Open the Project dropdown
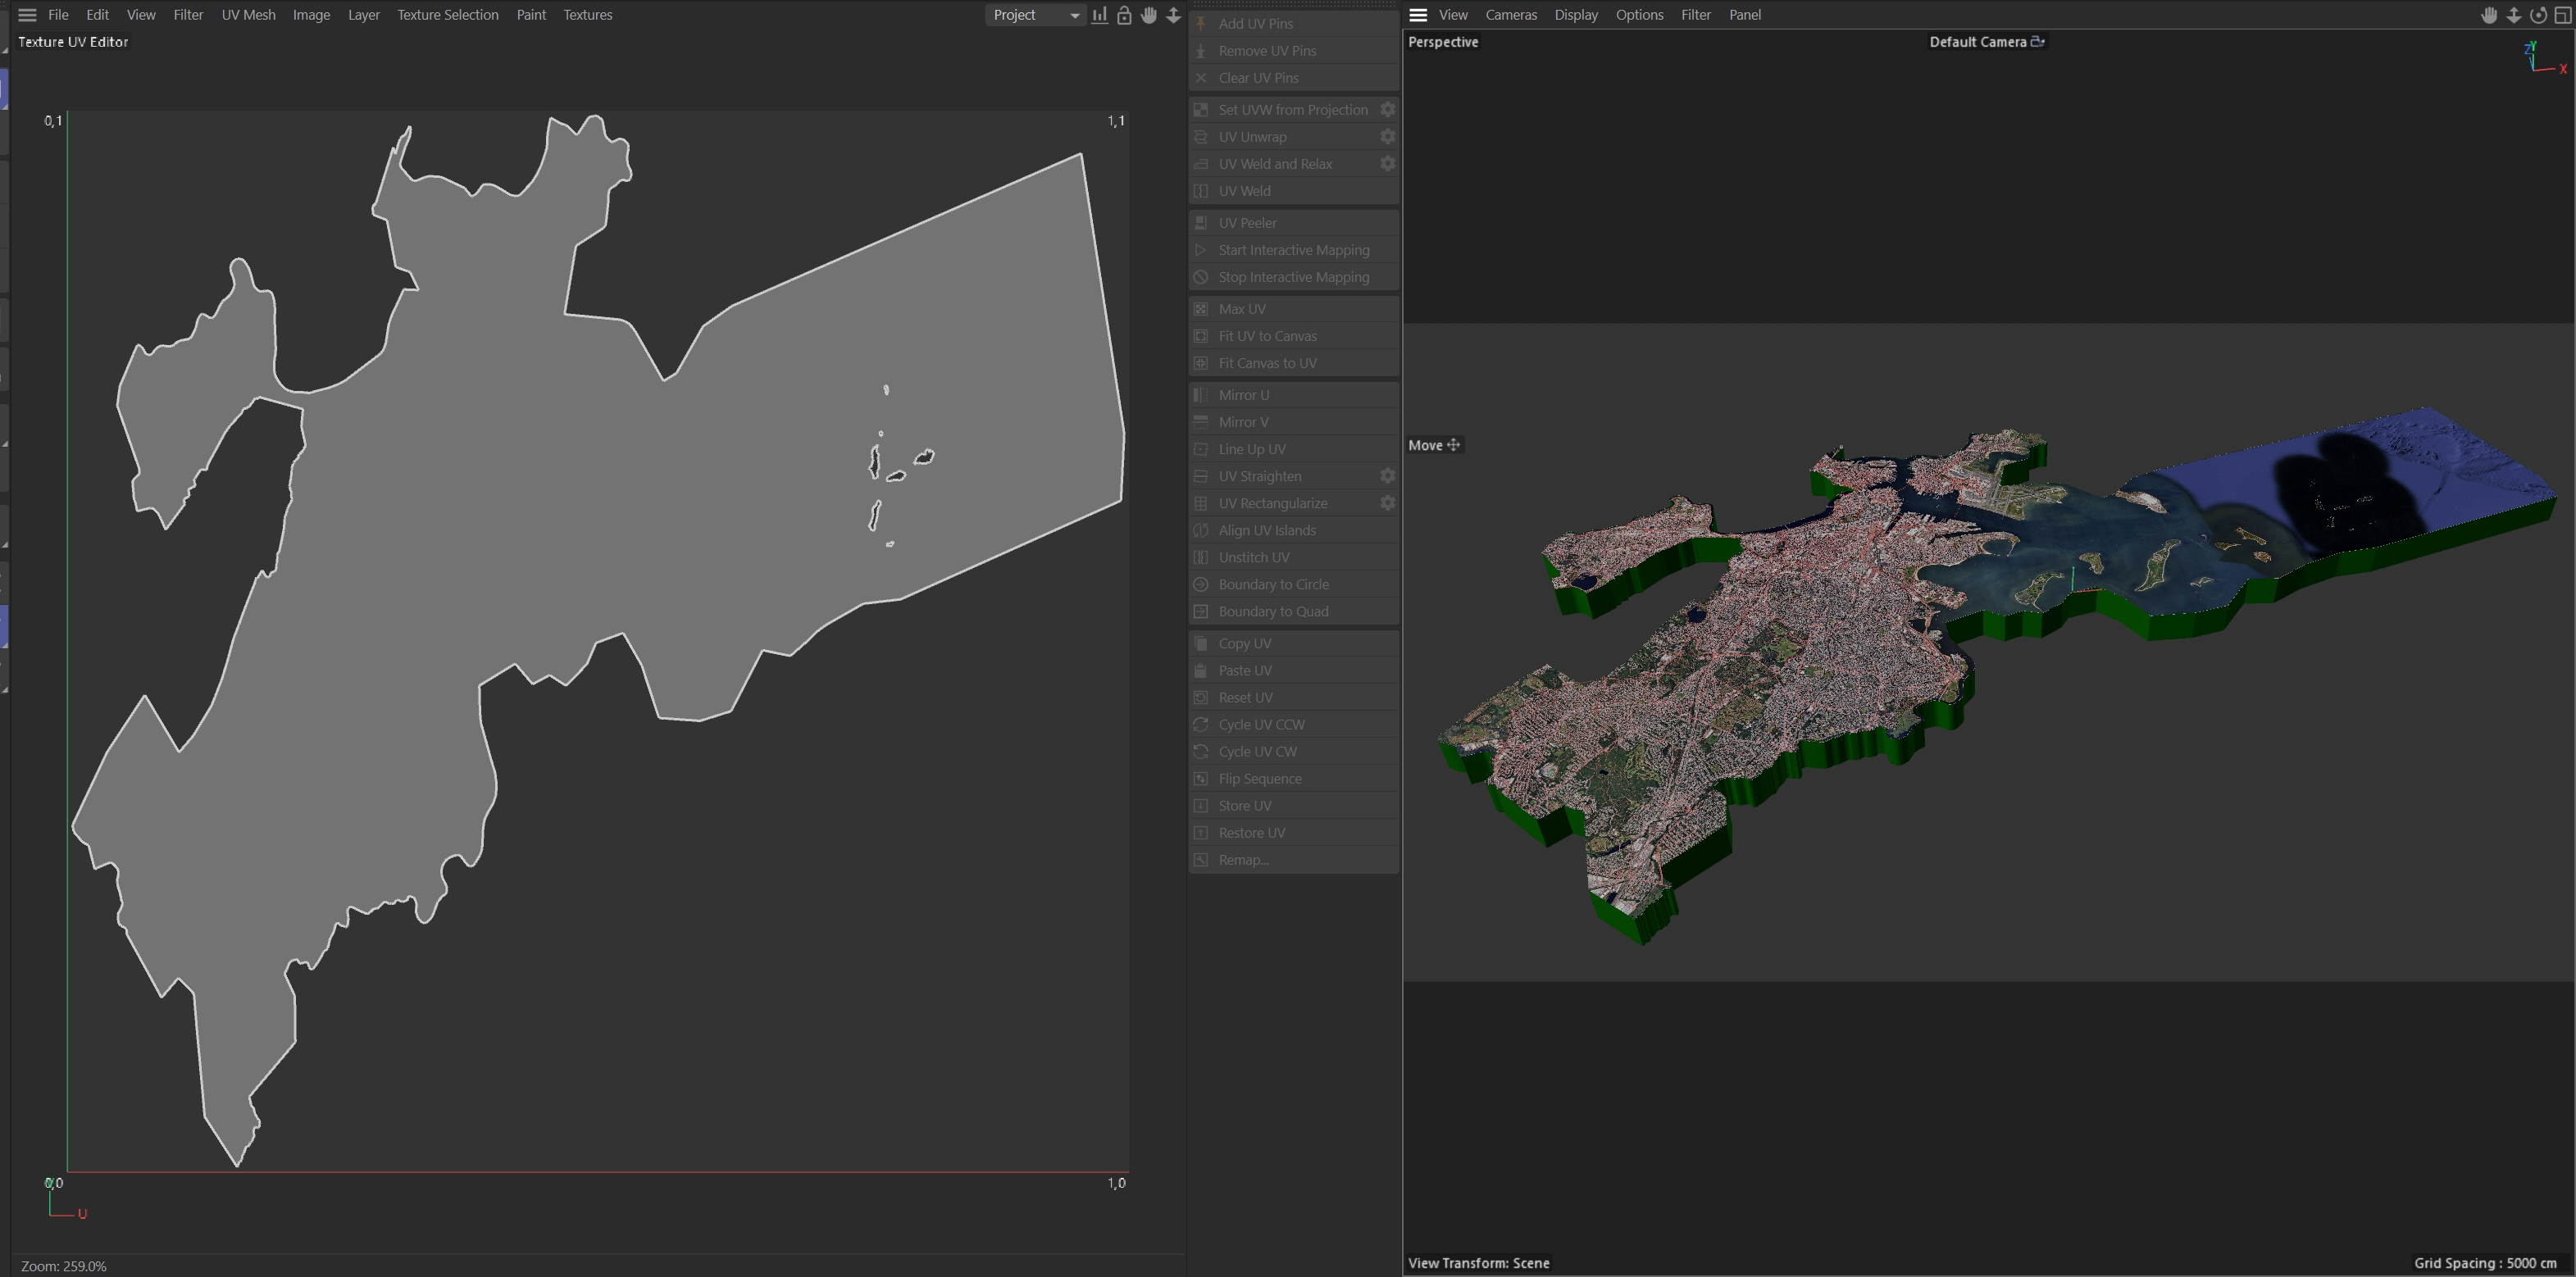Image resolution: width=2576 pixels, height=1277 pixels. (x=1035, y=15)
